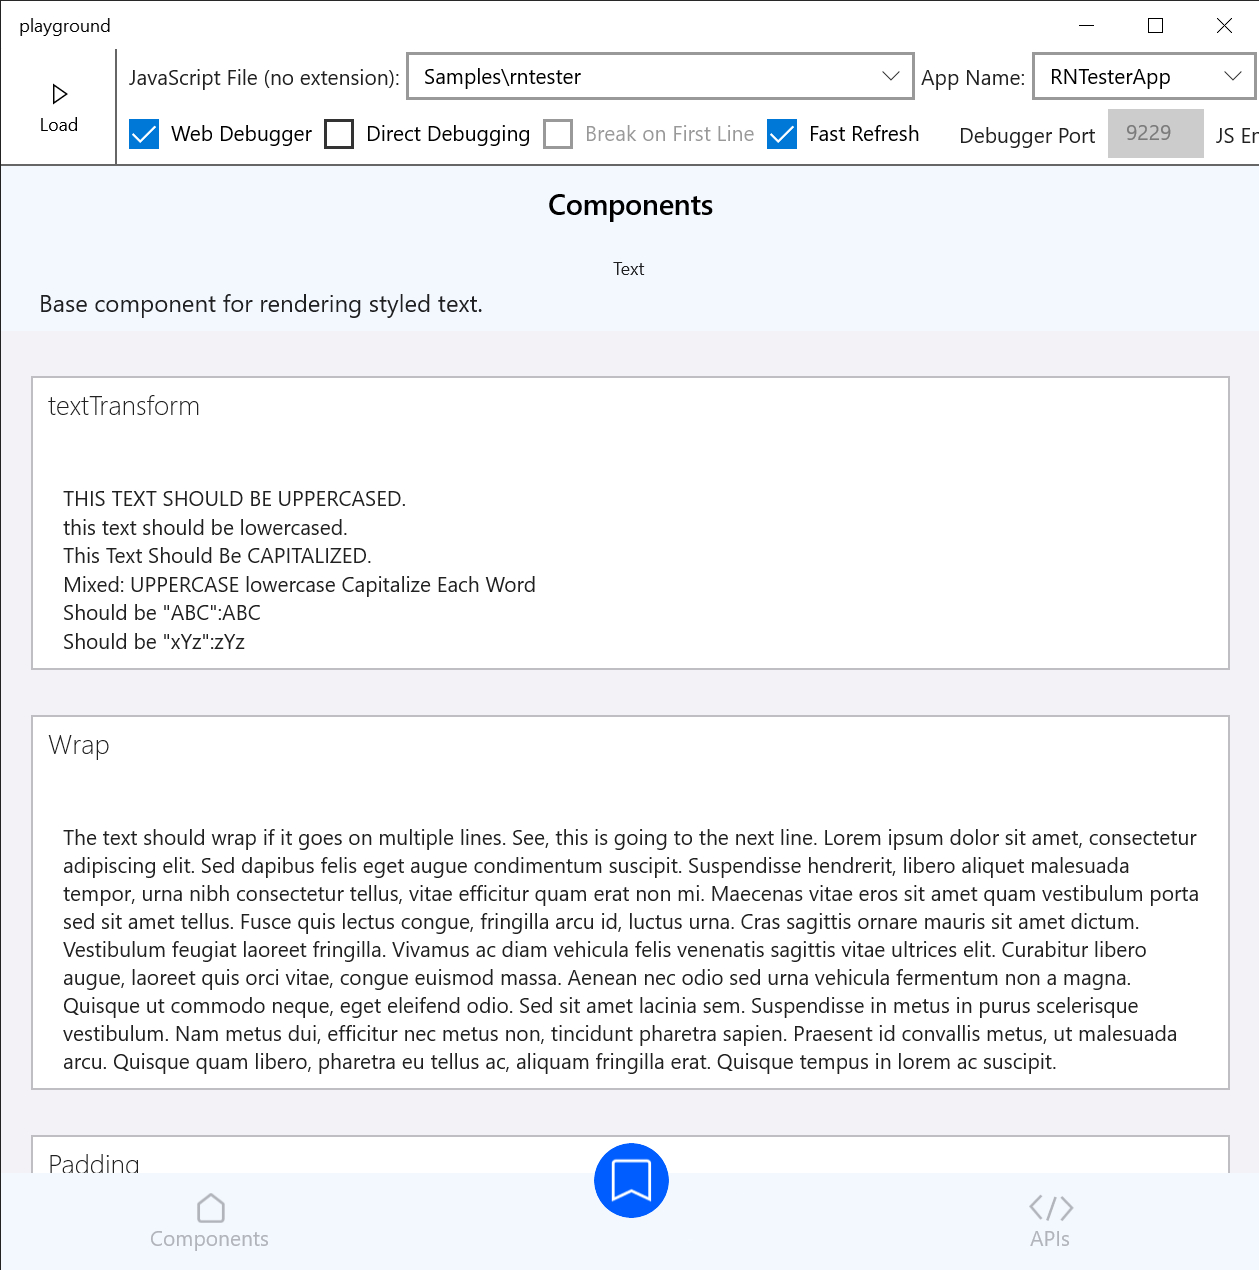Click the Samples\rntester file path text
1259x1270 pixels.
click(500, 76)
